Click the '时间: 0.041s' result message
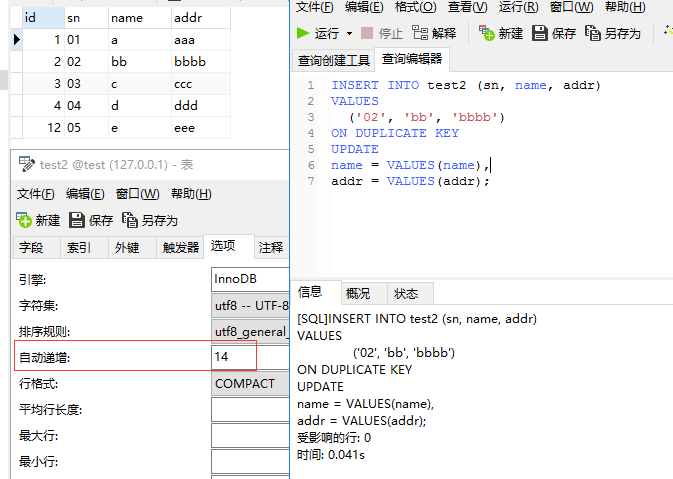This screenshot has width=673, height=479. click(330, 455)
